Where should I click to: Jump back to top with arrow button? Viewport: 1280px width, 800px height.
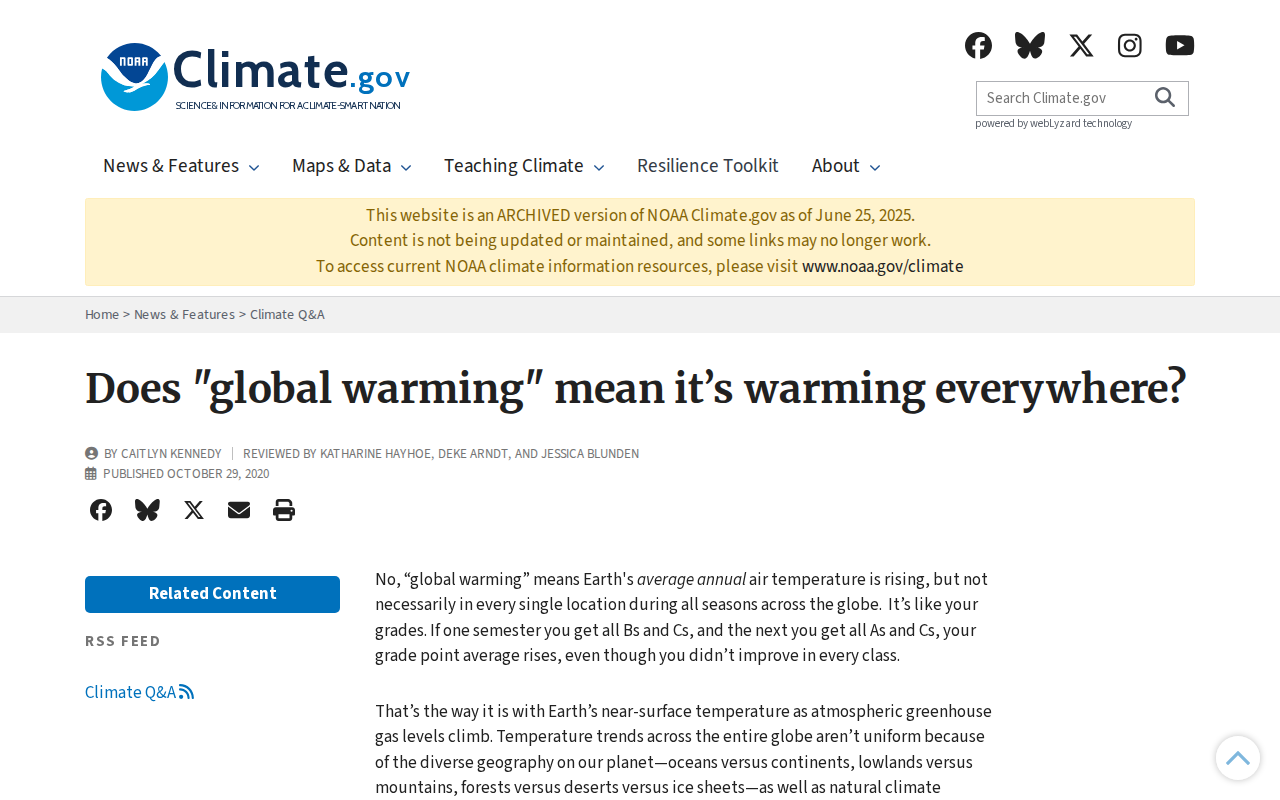pos(1238,758)
